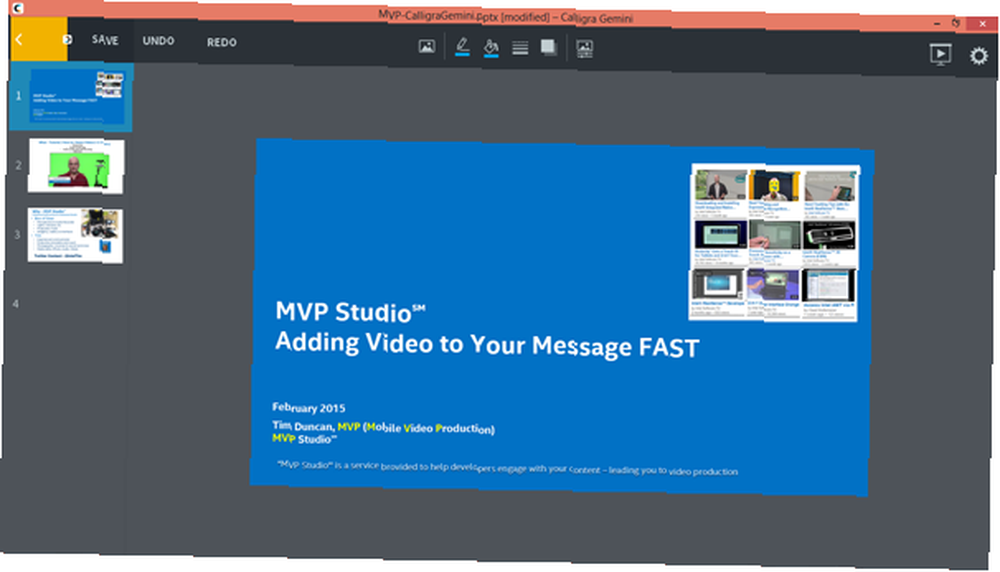The image size is (1000, 572).
Task: Click 'Adding Video to Your Message FAST' text
Action: click(x=487, y=344)
